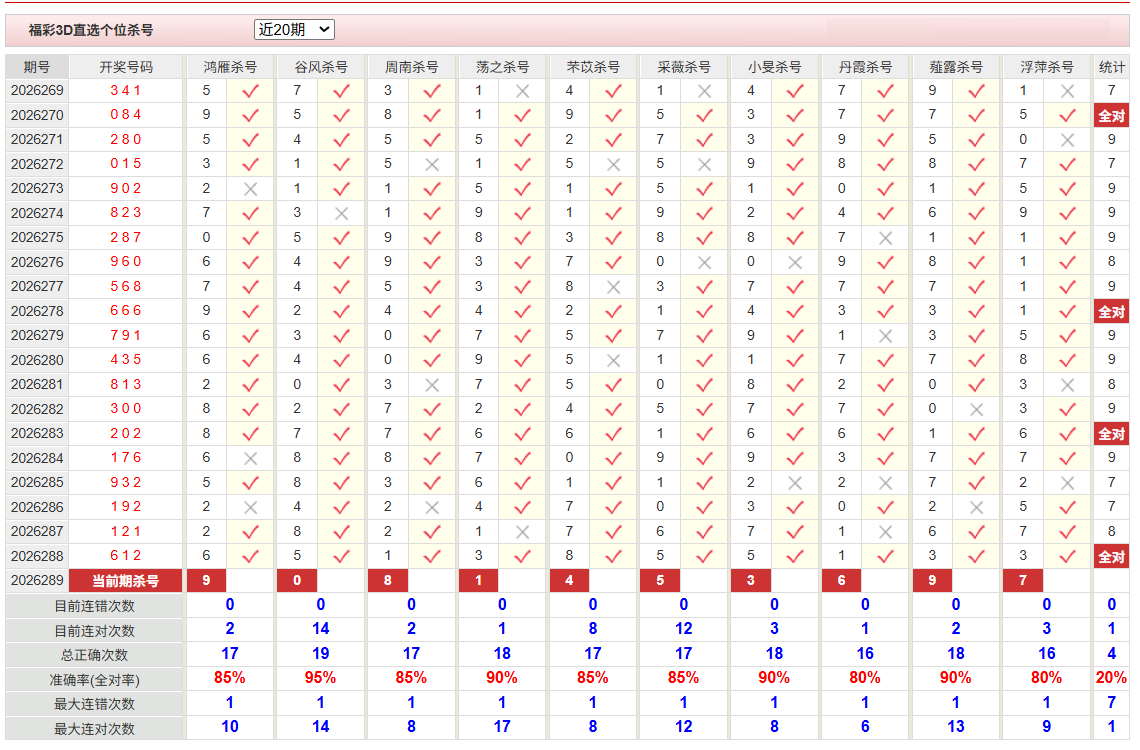Click 谷风's red check mark in row 2026288
This screenshot has height=750, width=1140.
[x=341, y=556]
